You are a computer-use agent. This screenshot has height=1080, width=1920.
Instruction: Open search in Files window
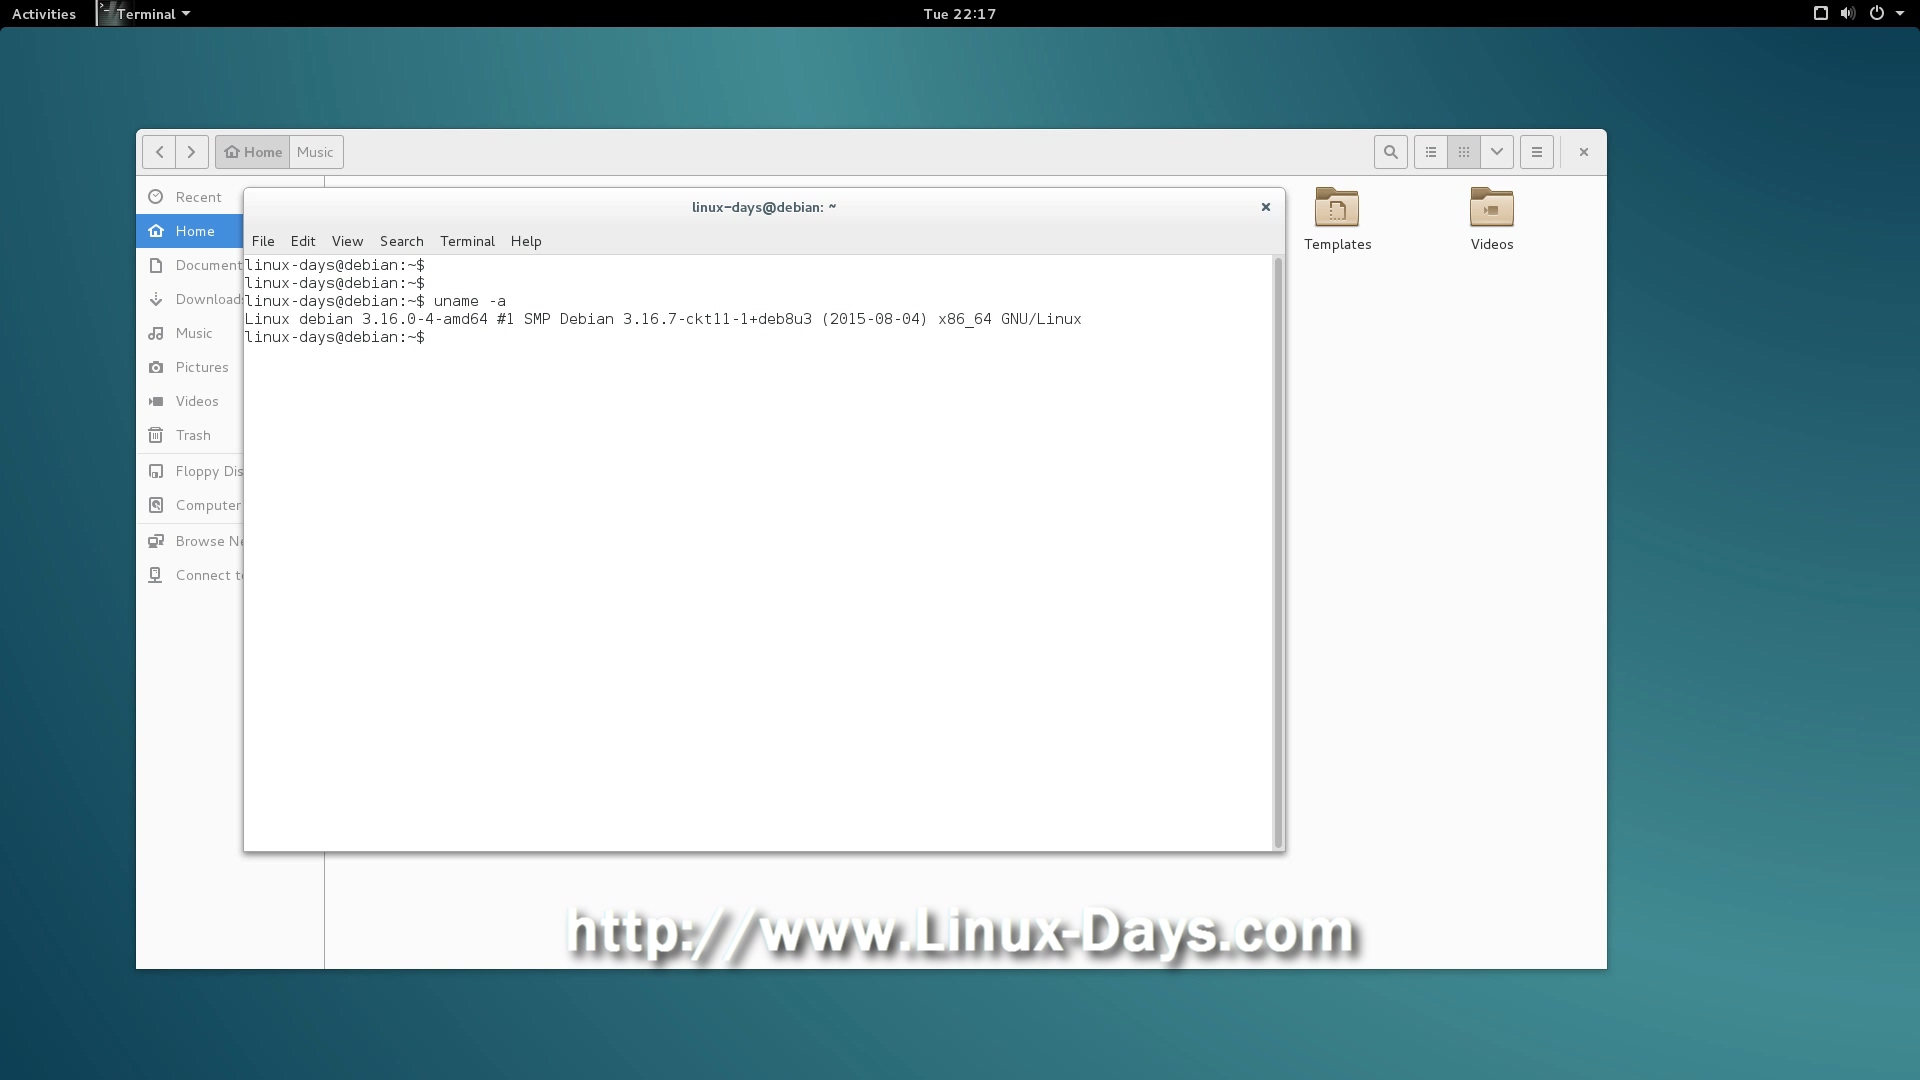(1391, 152)
